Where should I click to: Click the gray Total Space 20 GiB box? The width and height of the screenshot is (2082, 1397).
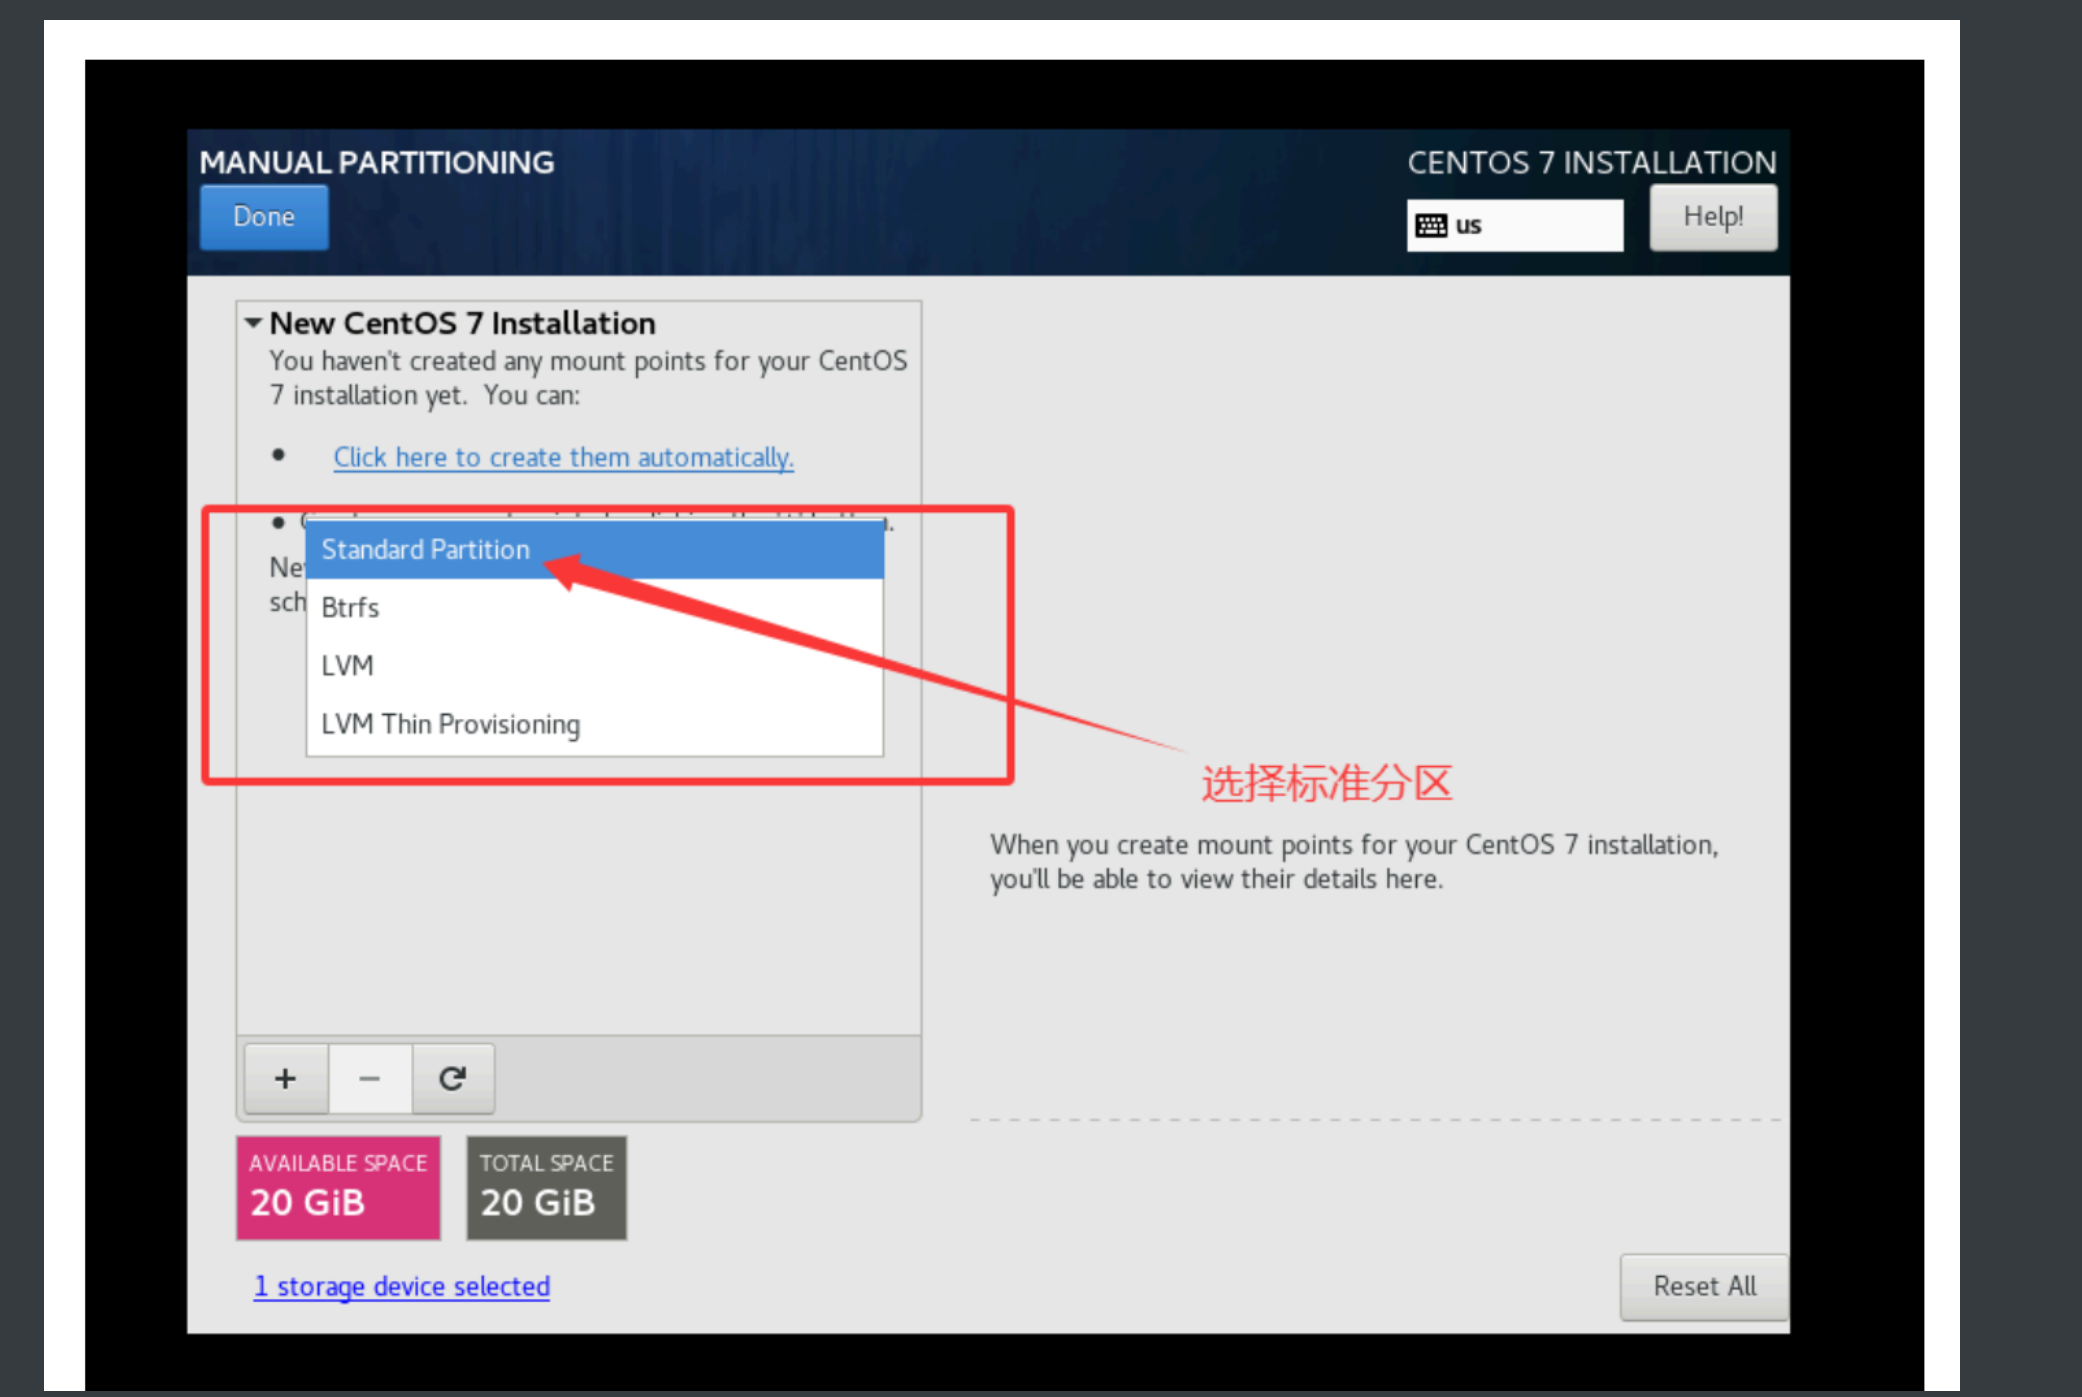tap(546, 1187)
